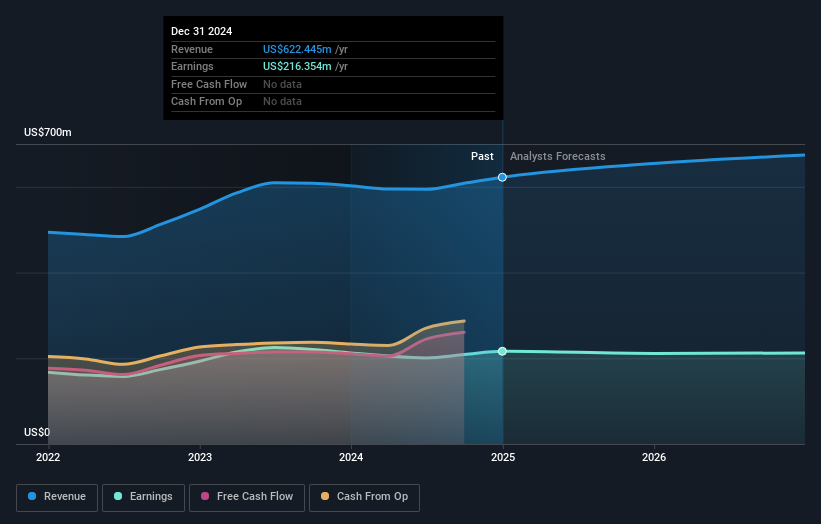The height and width of the screenshot is (524, 821).
Task: Click the 2023 x-axis label
Action: [x=200, y=458]
